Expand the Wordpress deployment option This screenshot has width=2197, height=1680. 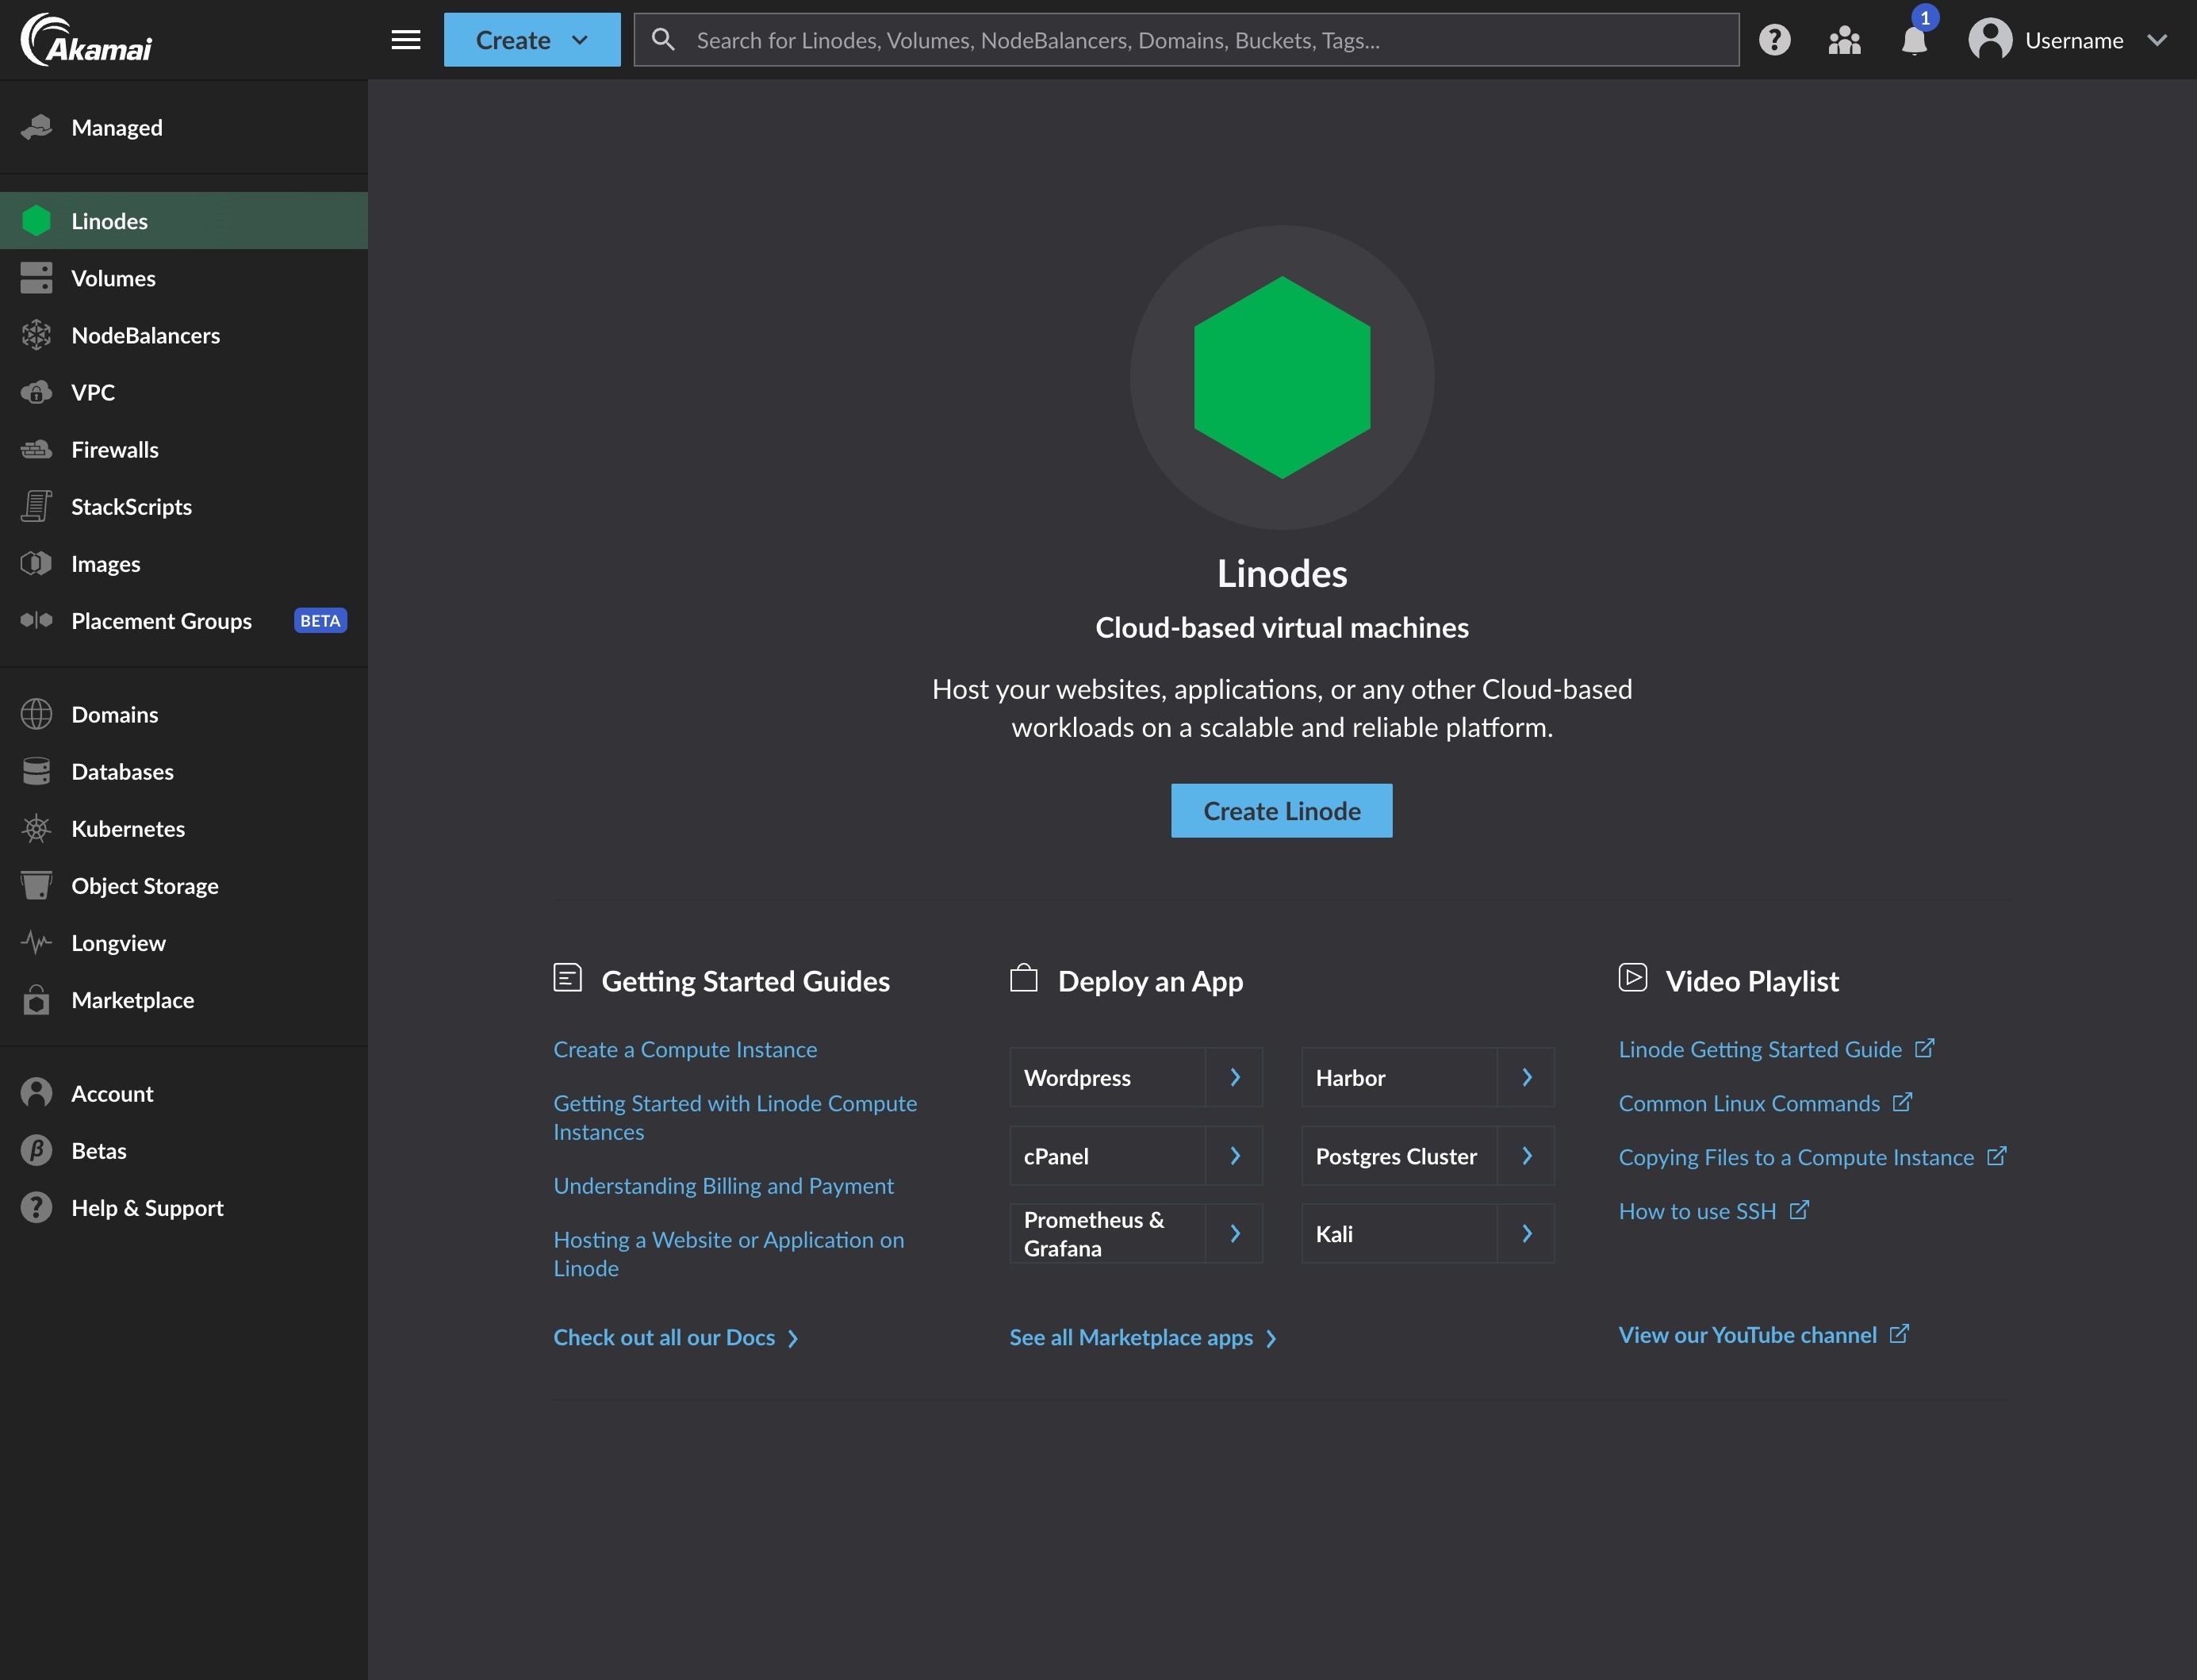pyautogui.click(x=1235, y=1076)
